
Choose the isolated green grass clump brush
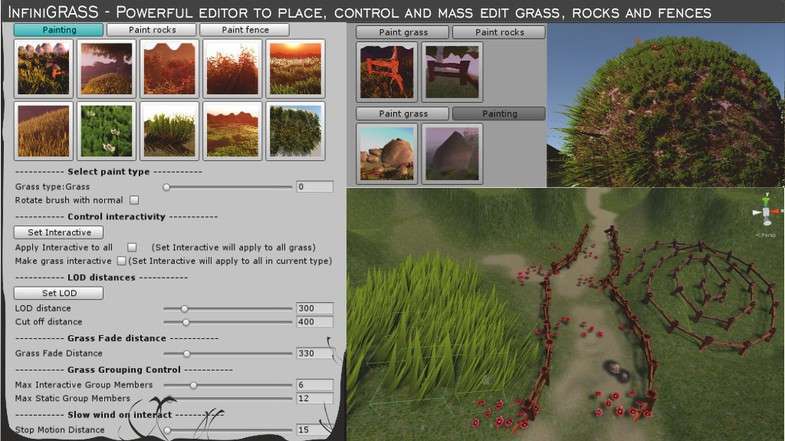point(170,131)
